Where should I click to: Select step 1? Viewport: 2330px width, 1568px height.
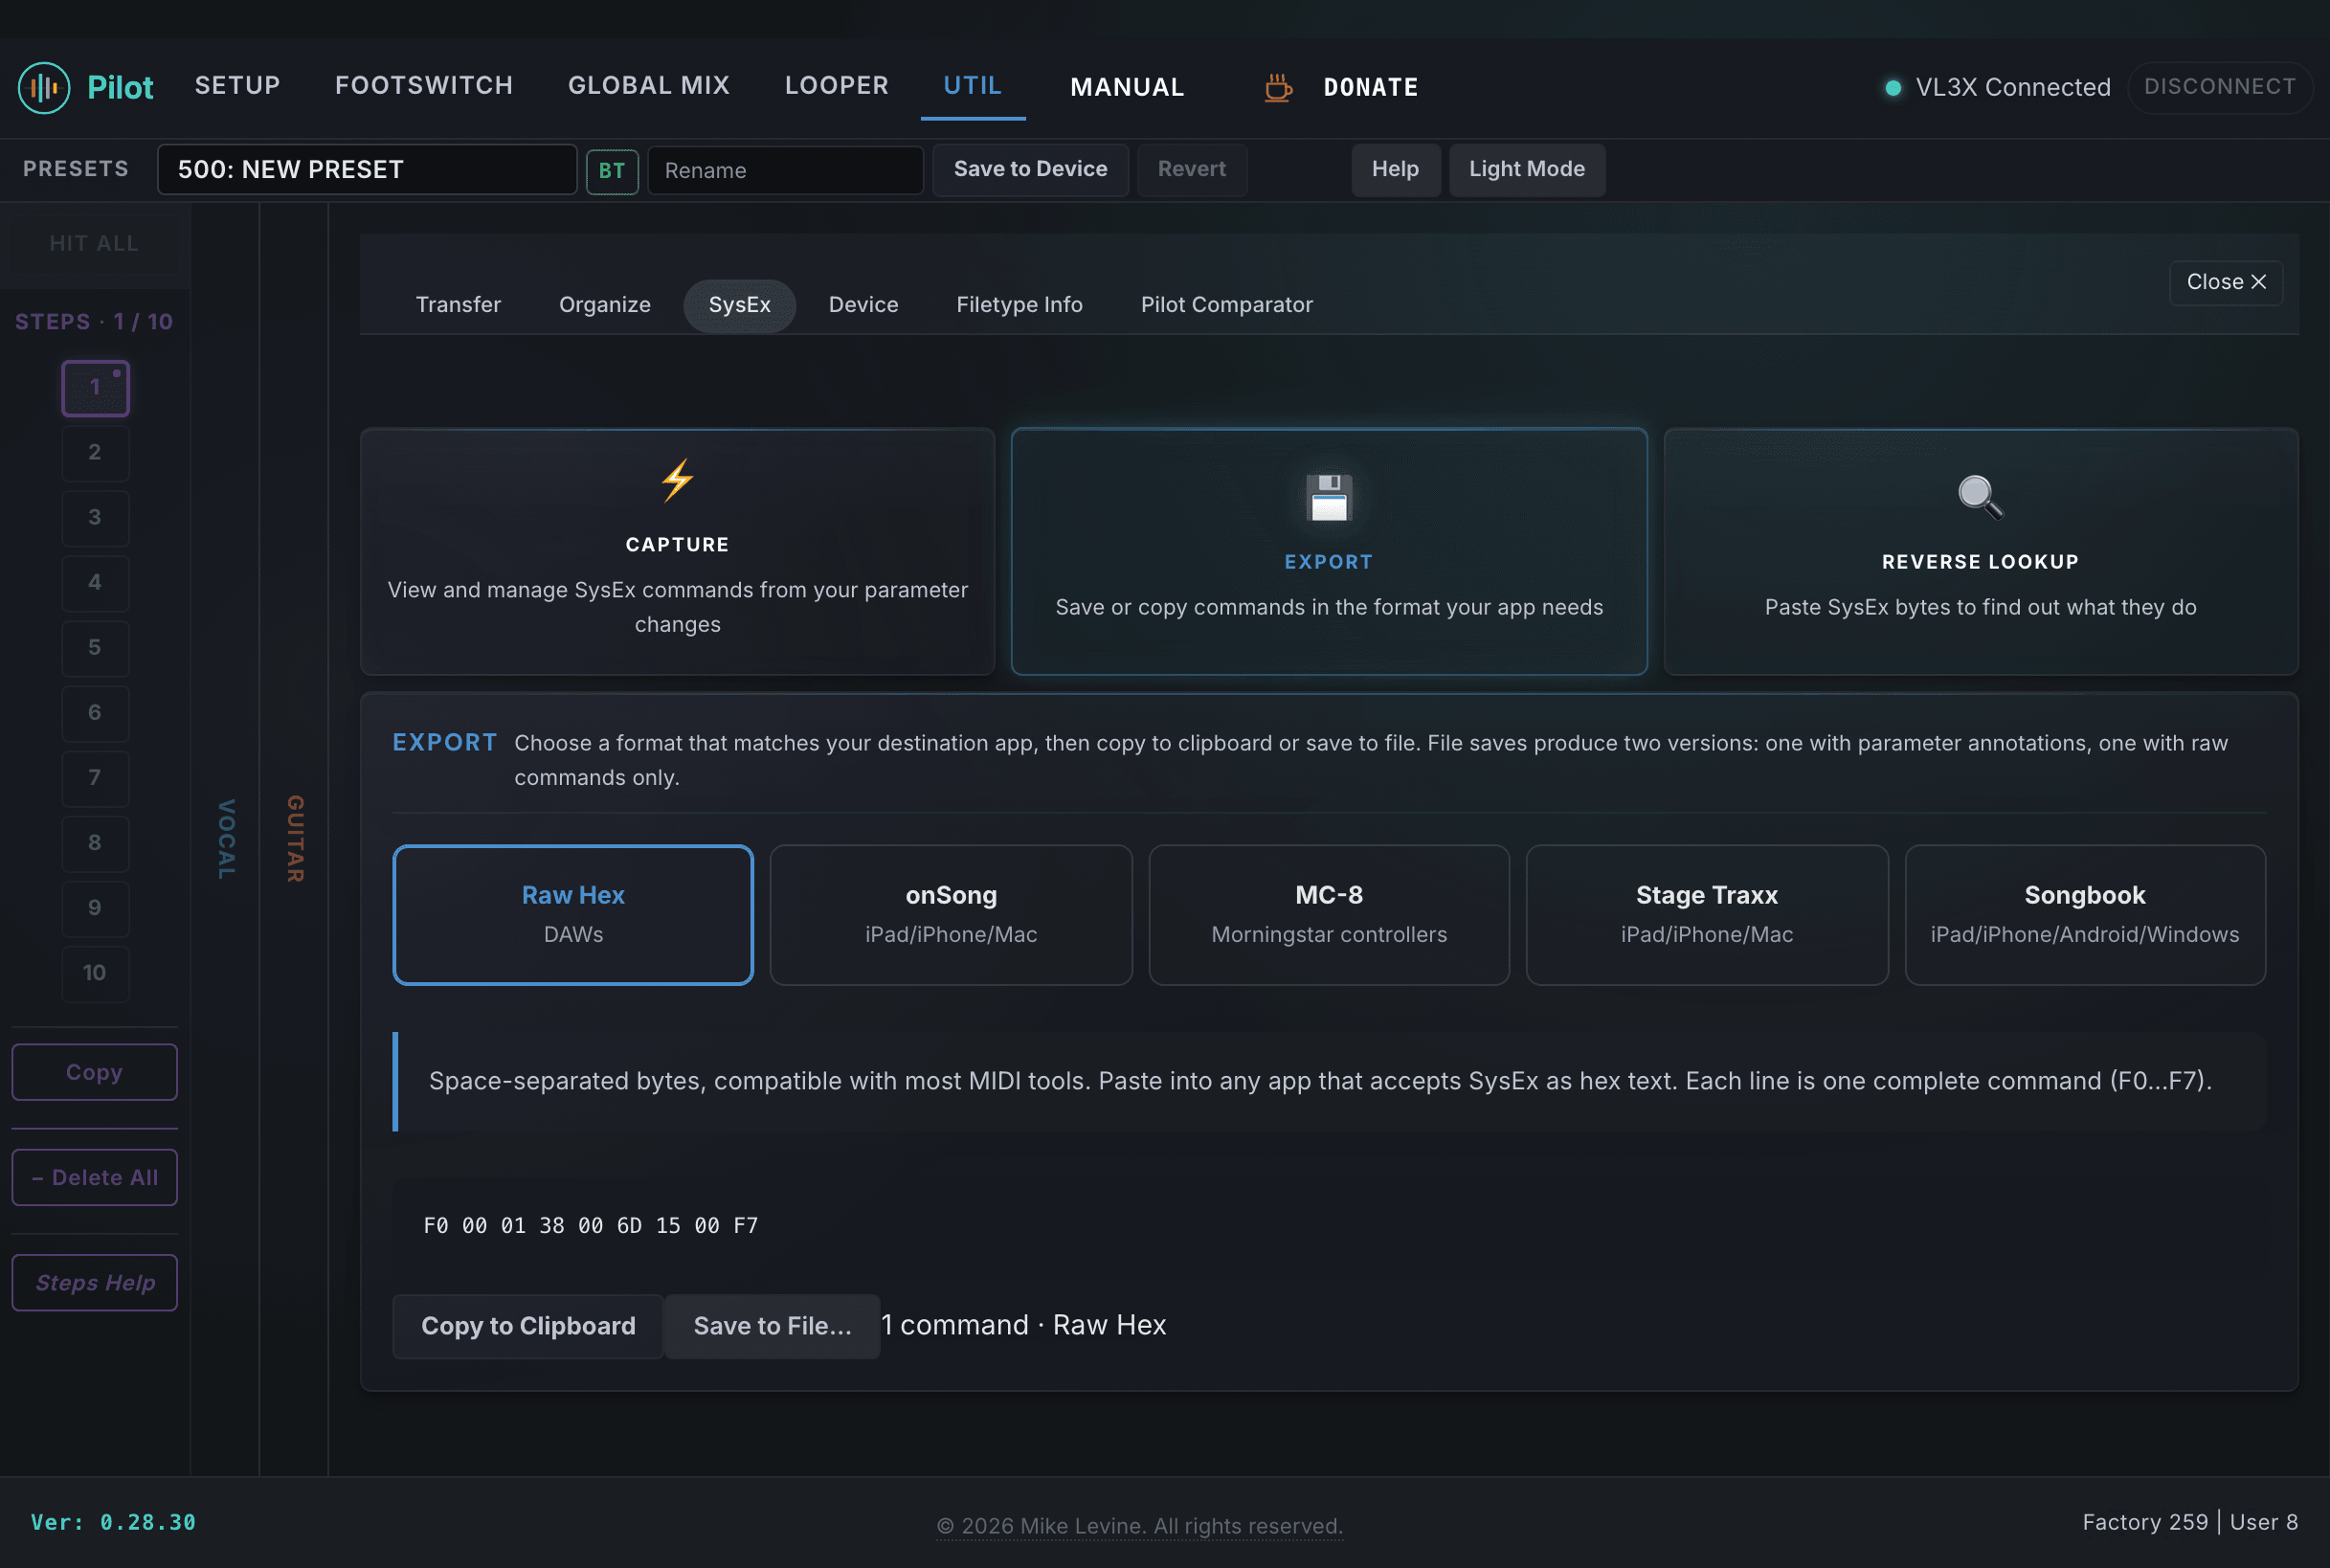(95, 388)
